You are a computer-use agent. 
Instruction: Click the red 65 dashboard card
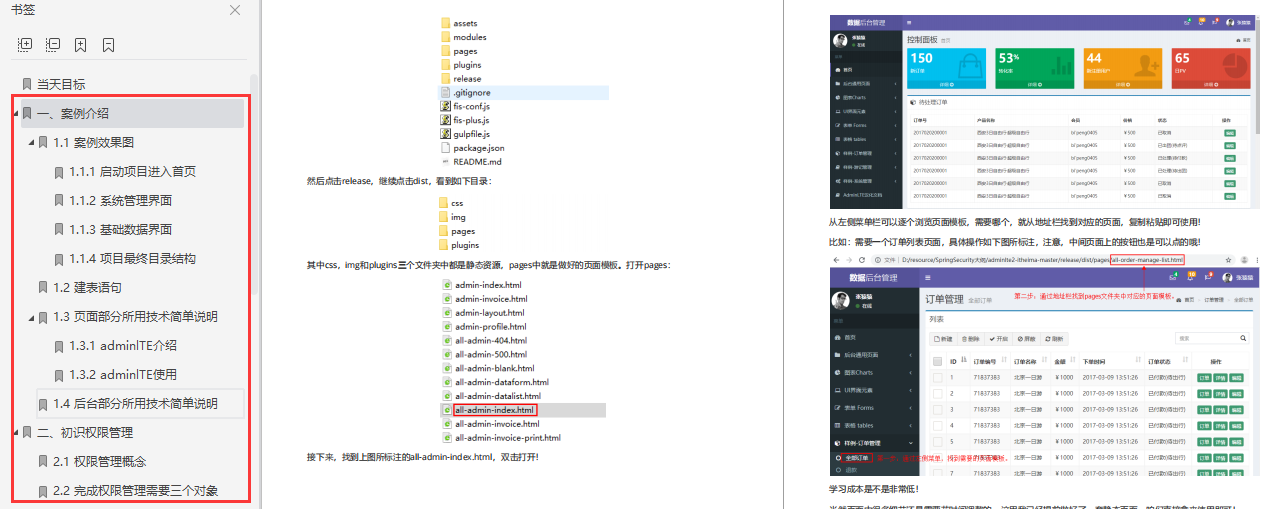1211,70
